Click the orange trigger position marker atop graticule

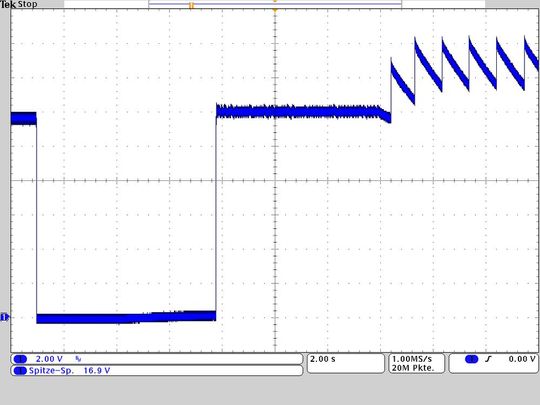pos(275,11)
